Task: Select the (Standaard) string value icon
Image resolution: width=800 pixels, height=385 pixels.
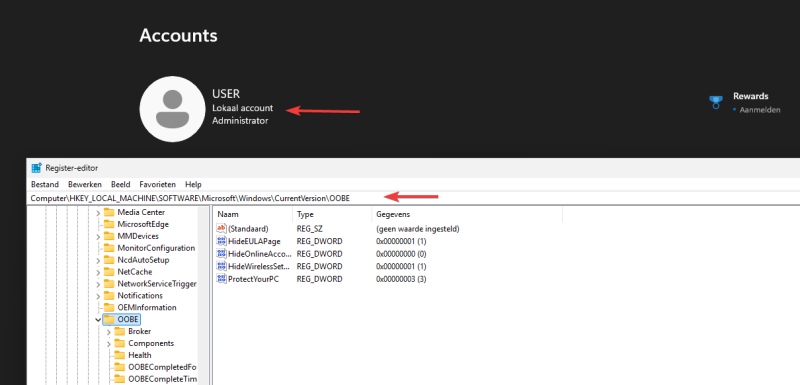Action: point(221,229)
